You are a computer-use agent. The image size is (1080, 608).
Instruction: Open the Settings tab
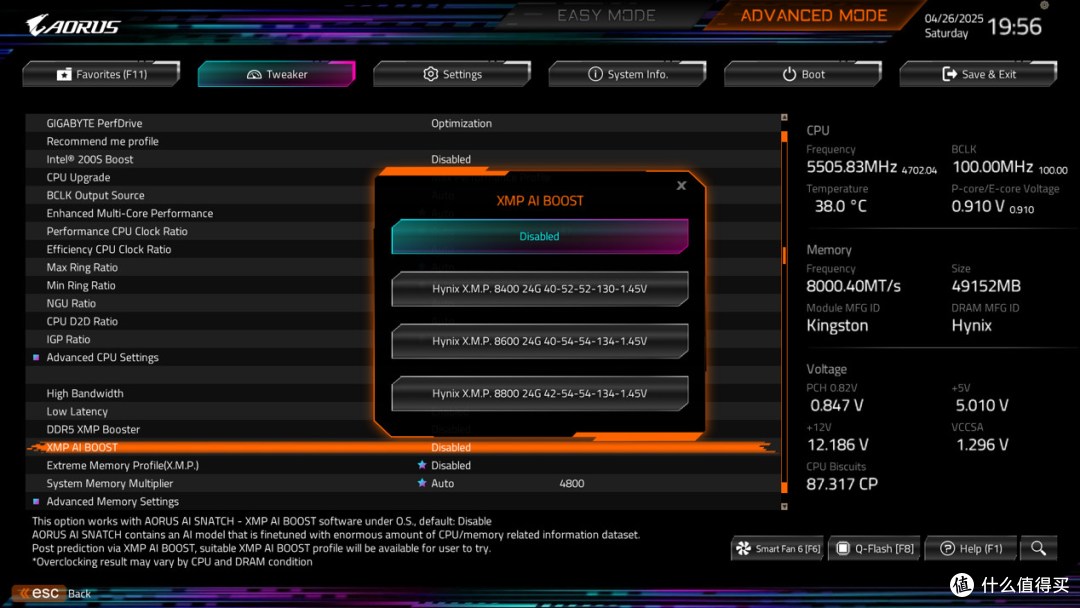(x=452, y=74)
